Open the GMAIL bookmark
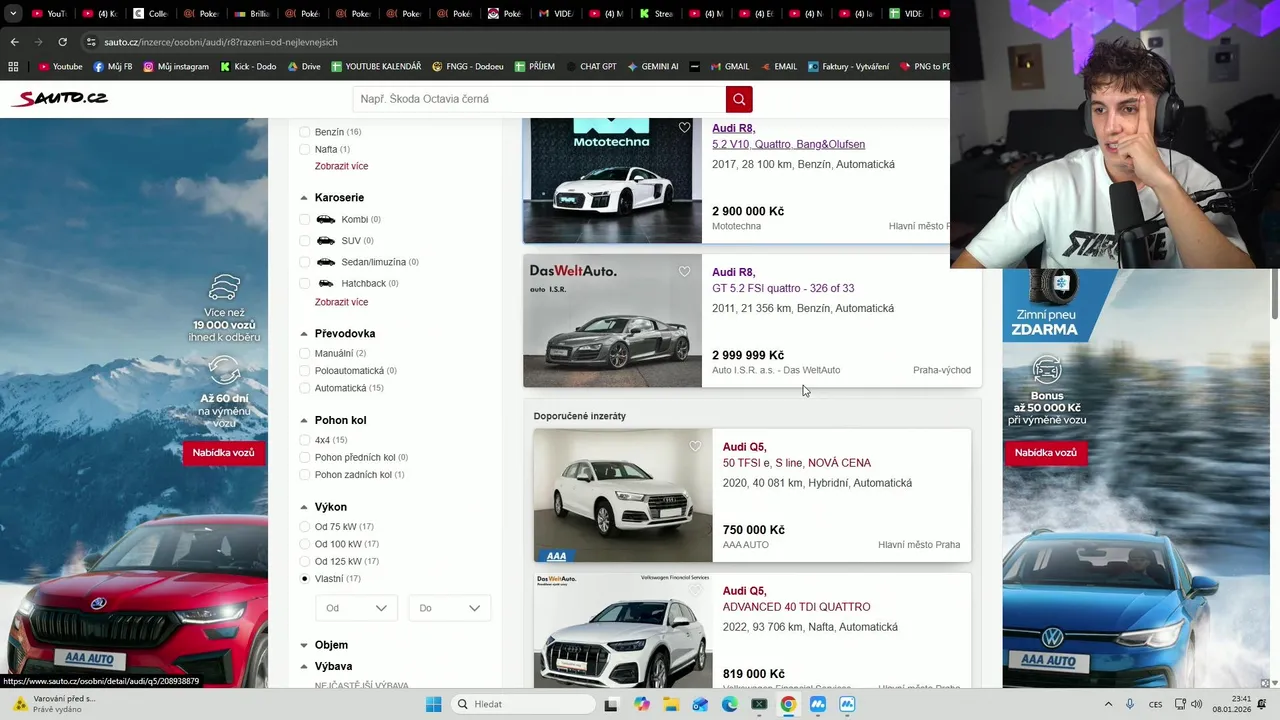Screen dimensions: 1280x720 729,67
